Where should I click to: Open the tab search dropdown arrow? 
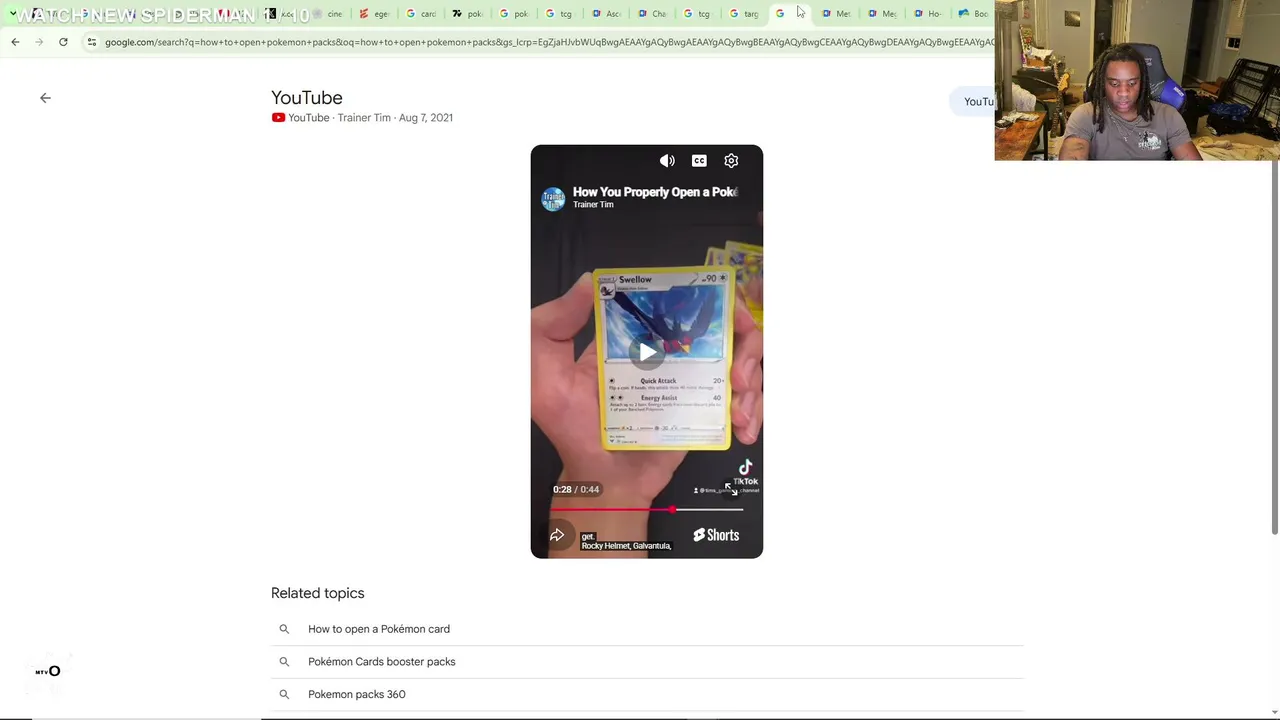point(12,14)
